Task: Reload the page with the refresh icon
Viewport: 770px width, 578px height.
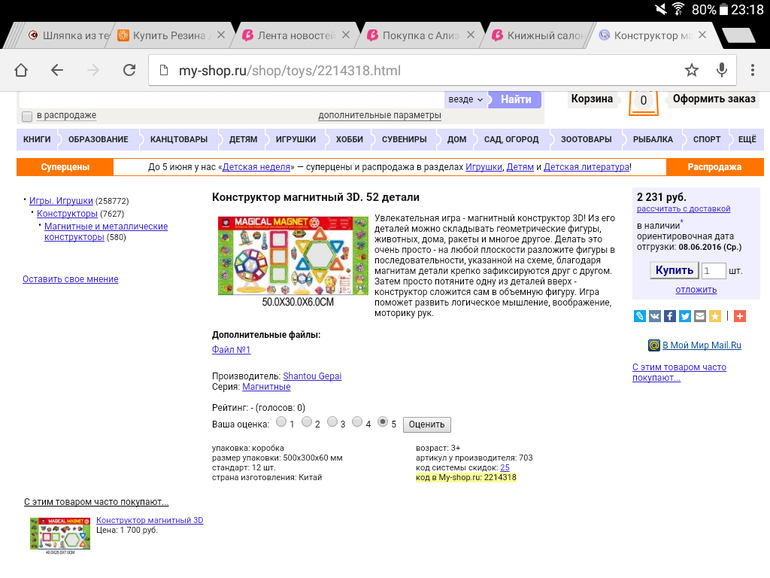Action: click(x=129, y=70)
